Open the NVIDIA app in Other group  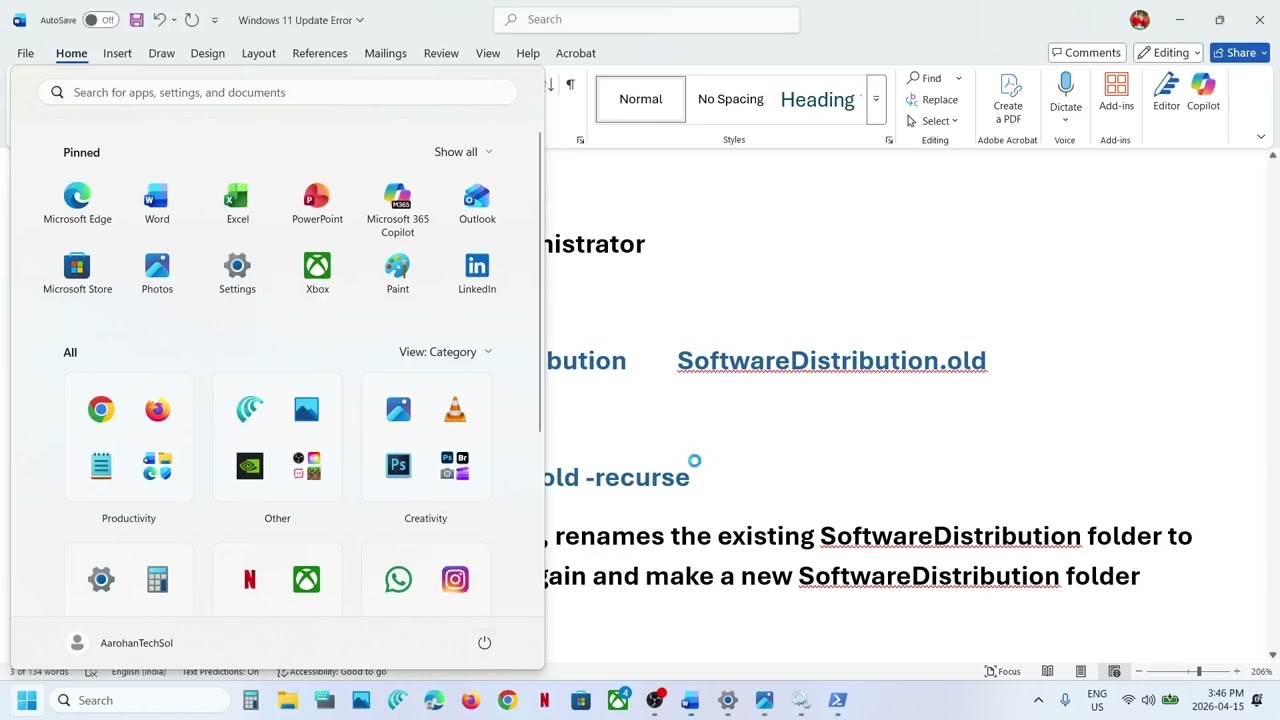pyautogui.click(x=250, y=466)
